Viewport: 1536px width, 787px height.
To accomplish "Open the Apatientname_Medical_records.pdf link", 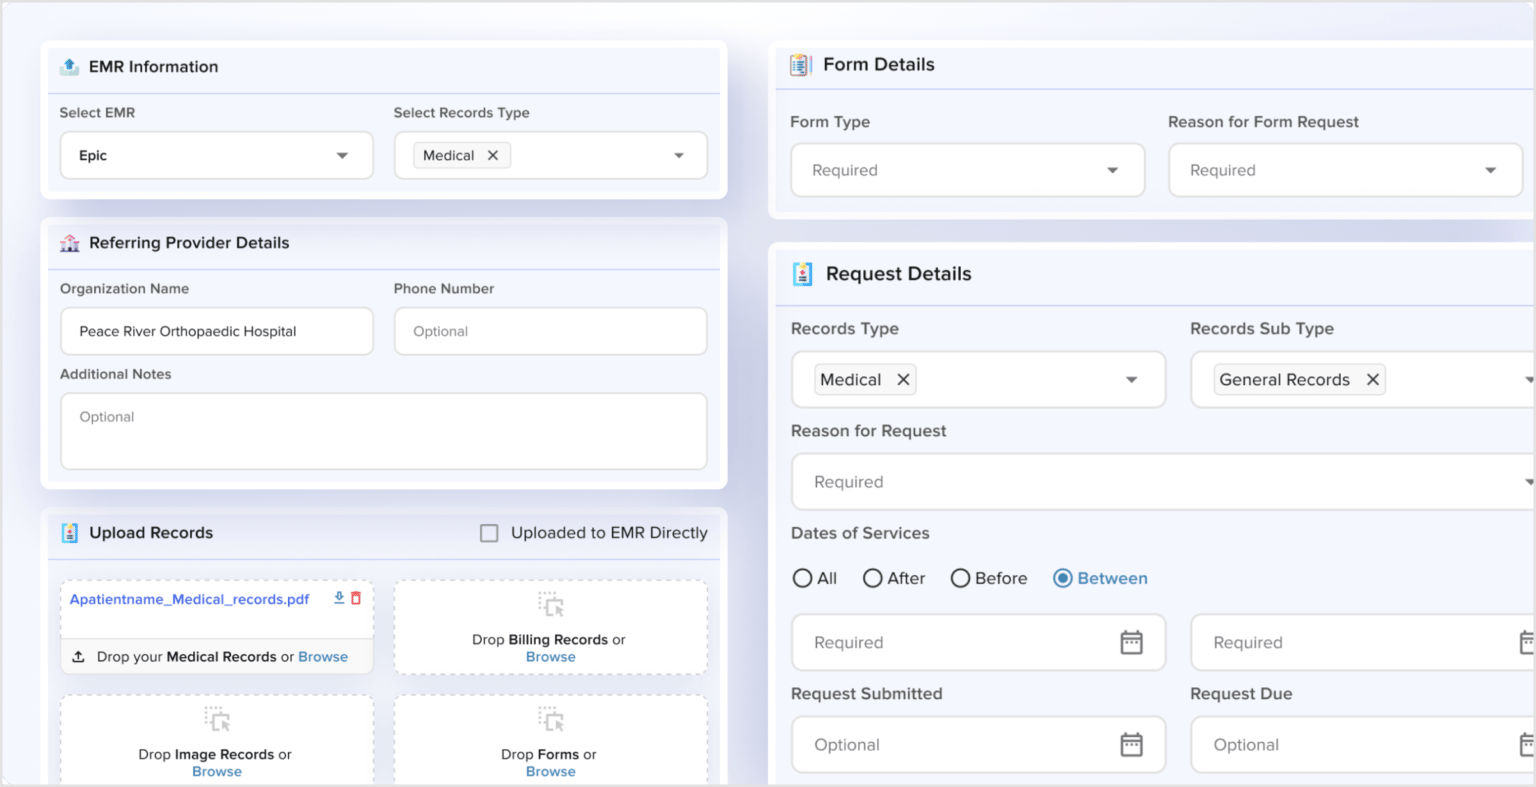I will click(189, 599).
